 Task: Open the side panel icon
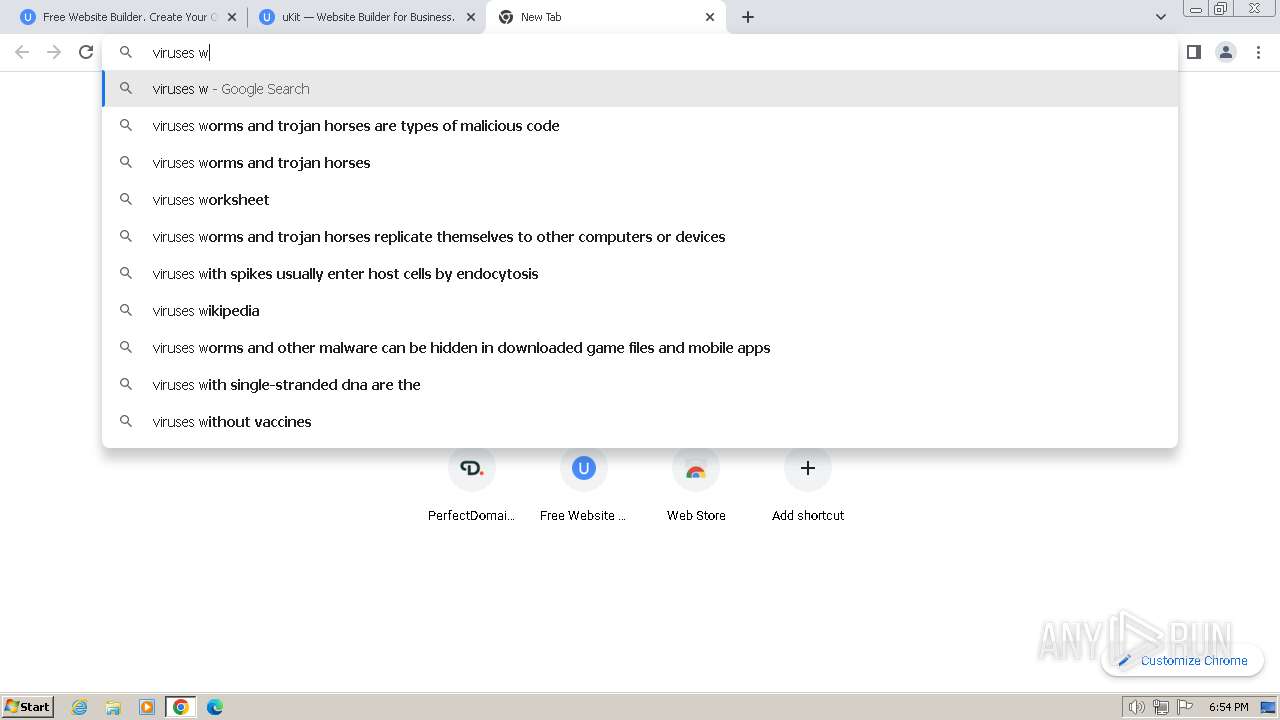click(1193, 52)
